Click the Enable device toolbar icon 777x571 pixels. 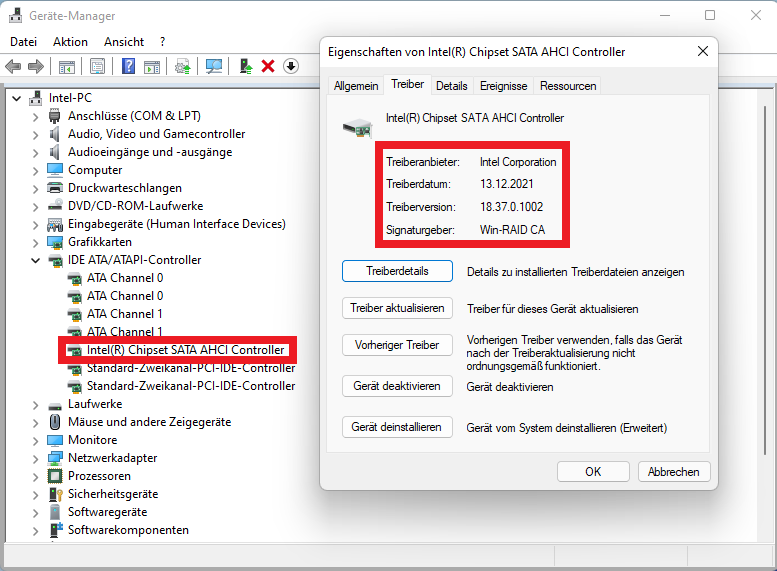point(245,66)
